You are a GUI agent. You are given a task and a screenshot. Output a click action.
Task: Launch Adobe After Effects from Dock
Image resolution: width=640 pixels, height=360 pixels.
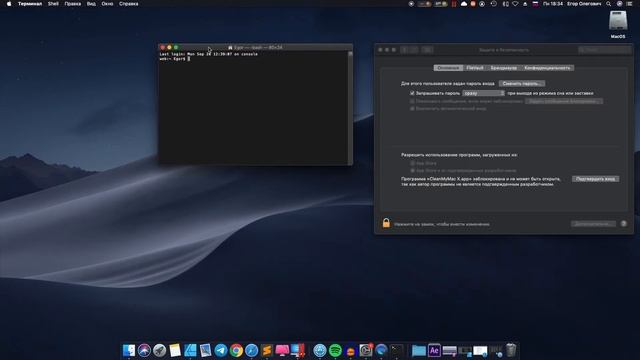[434, 350]
